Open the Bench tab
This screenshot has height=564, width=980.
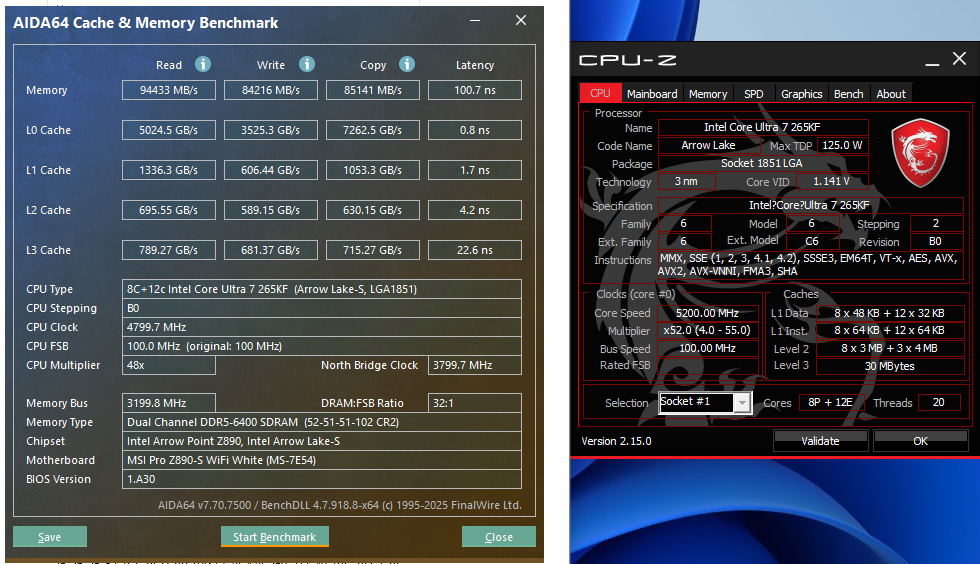point(848,94)
